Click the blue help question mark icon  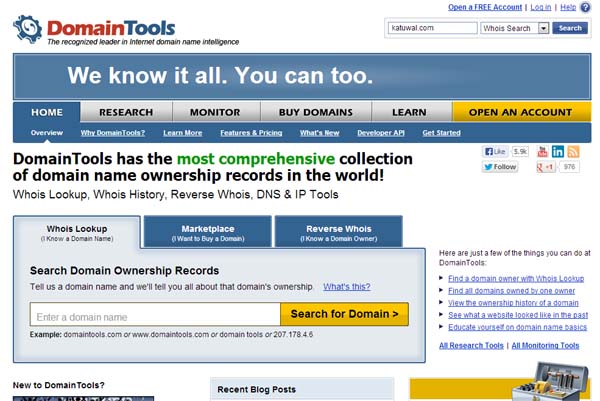tap(584, 7)
